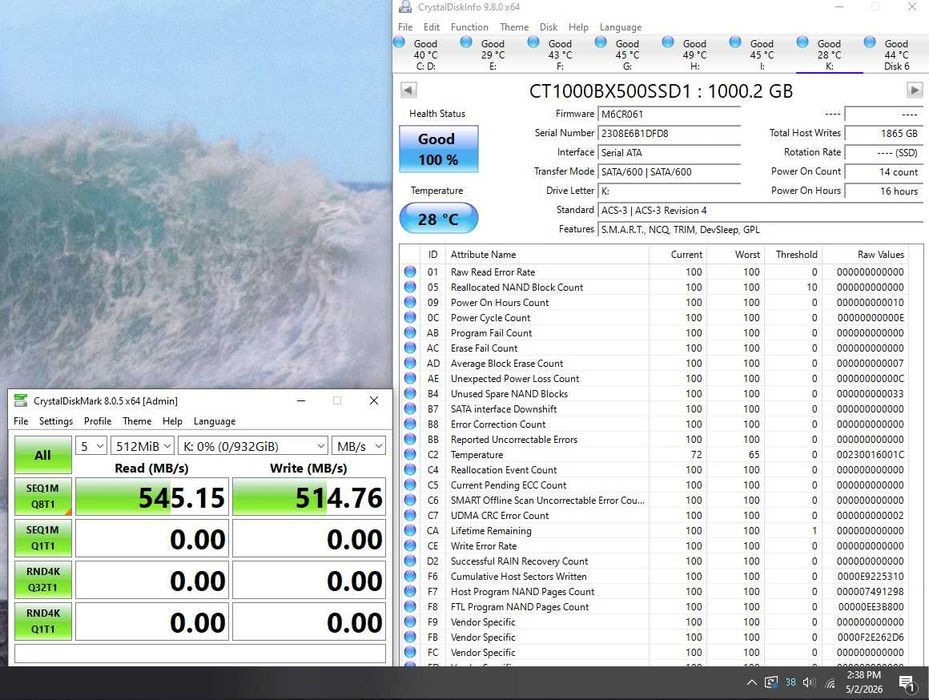Click the Good 100 % health status button
Viewport: 929px width, 700px height.
coord(438,149)
